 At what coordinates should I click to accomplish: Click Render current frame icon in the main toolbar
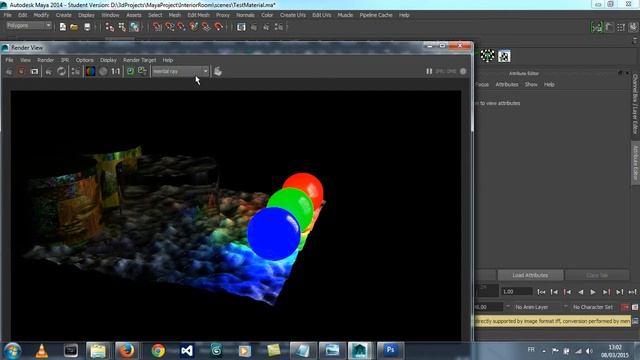click(x=254, y=27)
